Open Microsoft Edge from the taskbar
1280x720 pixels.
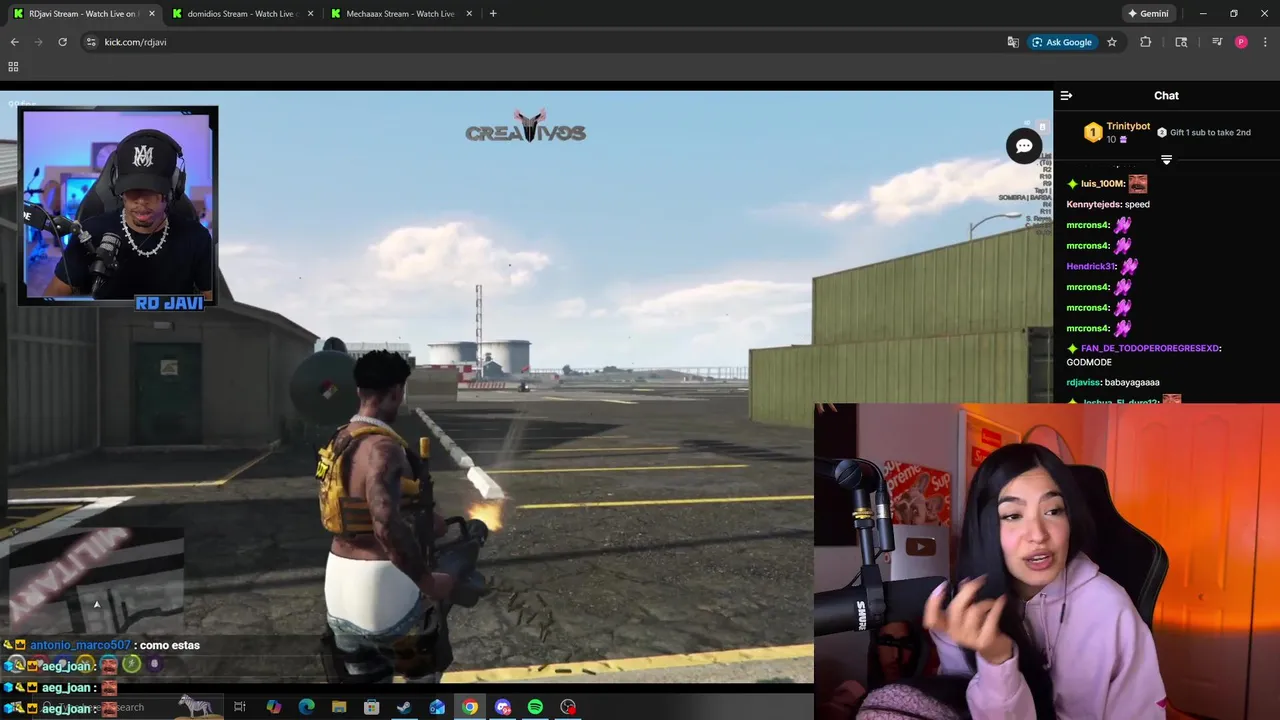pos(307,707)
